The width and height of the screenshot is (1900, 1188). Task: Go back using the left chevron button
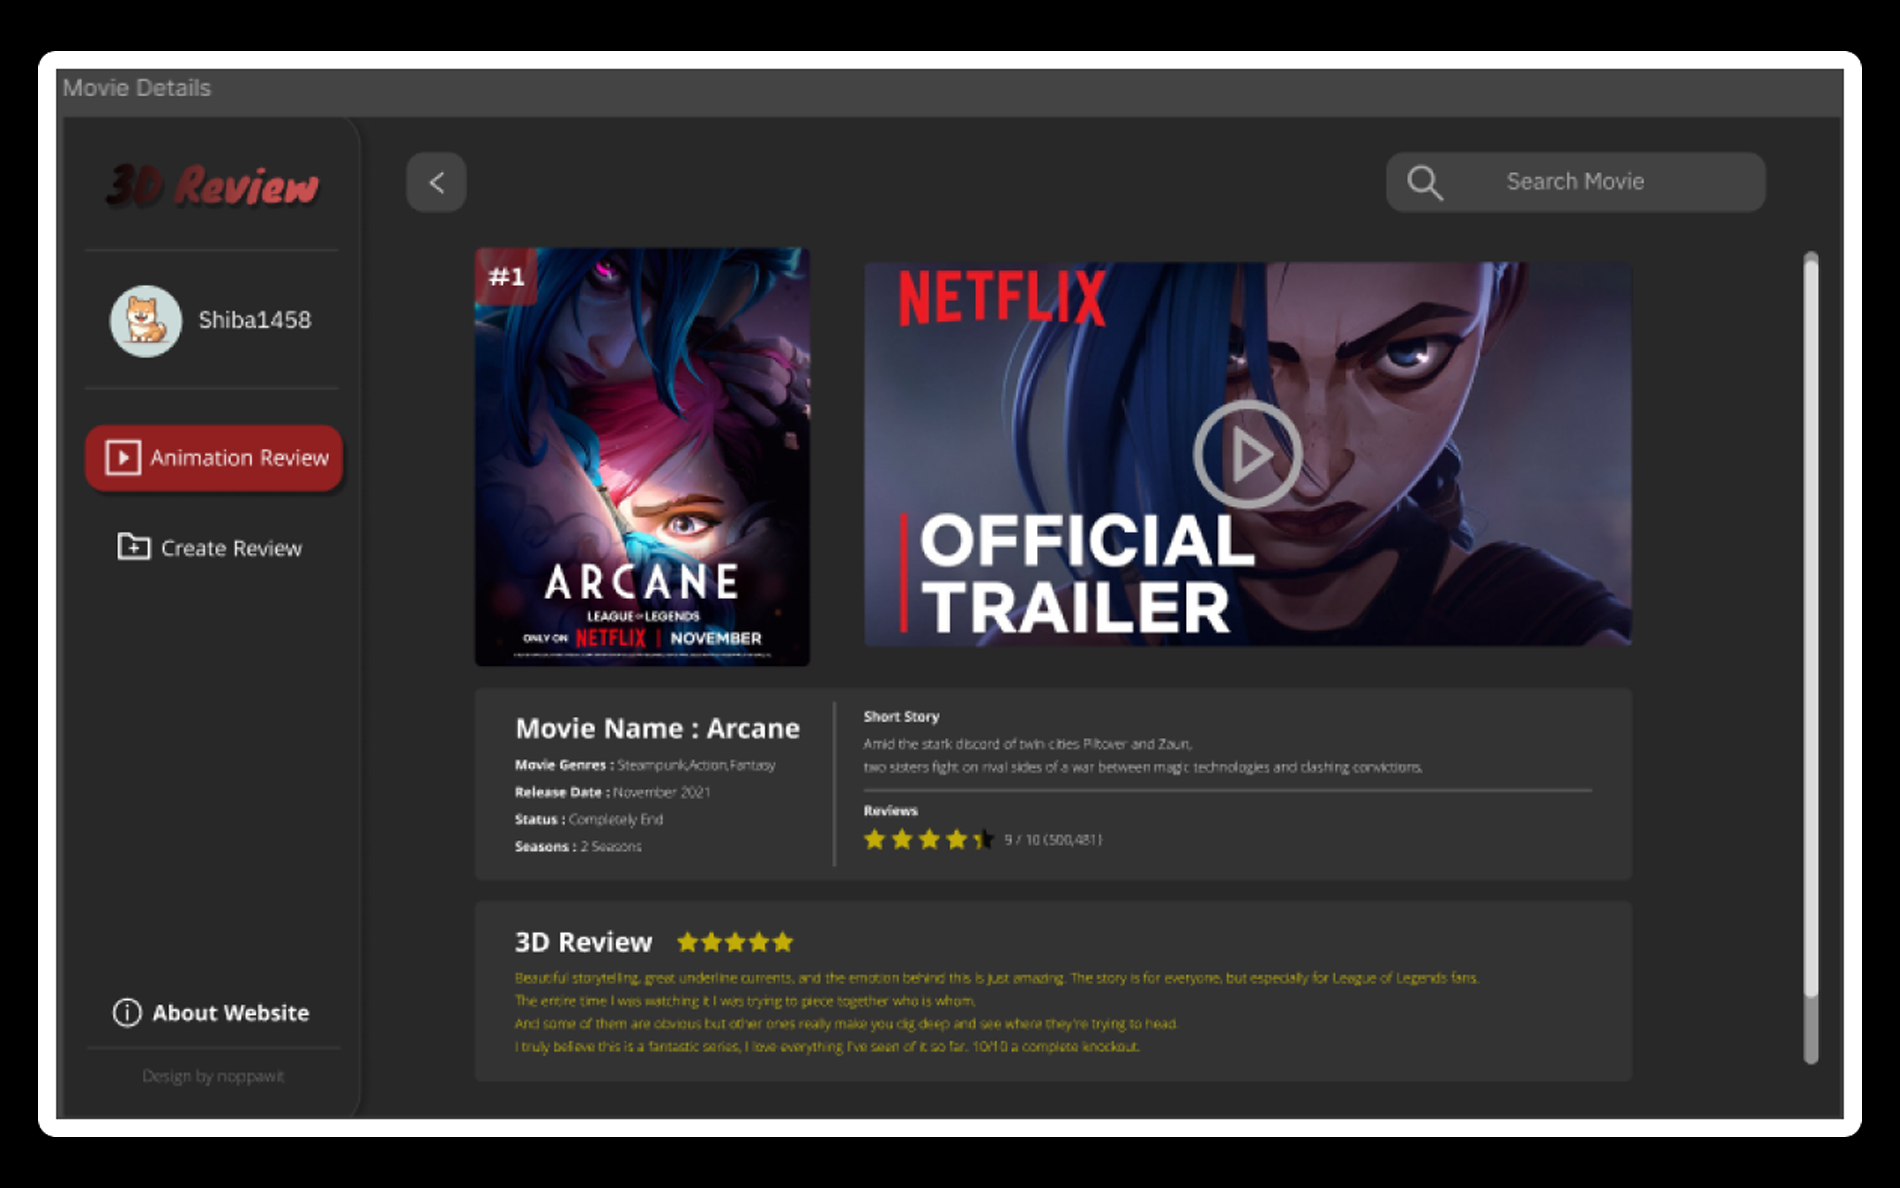point(436,182)
